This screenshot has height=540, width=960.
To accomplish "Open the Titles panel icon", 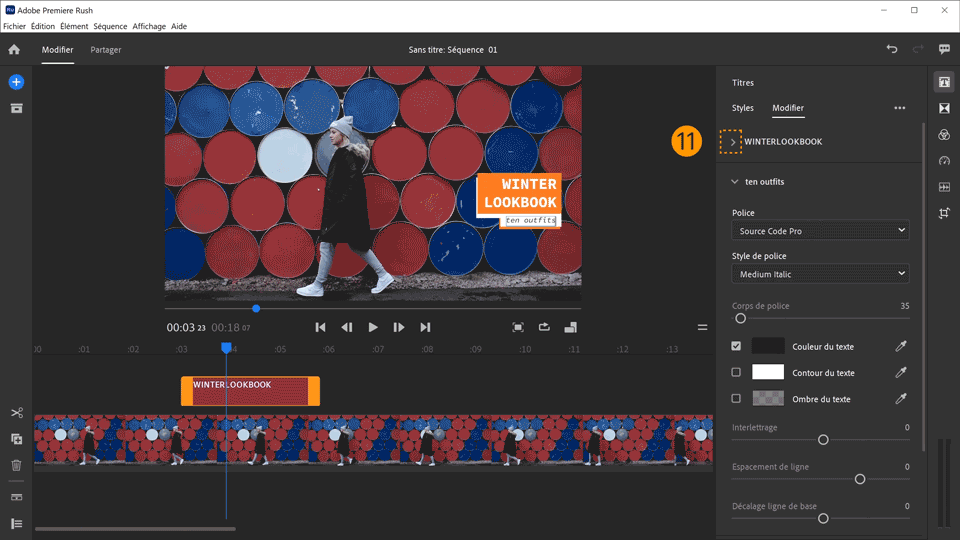I will (944, 82).
